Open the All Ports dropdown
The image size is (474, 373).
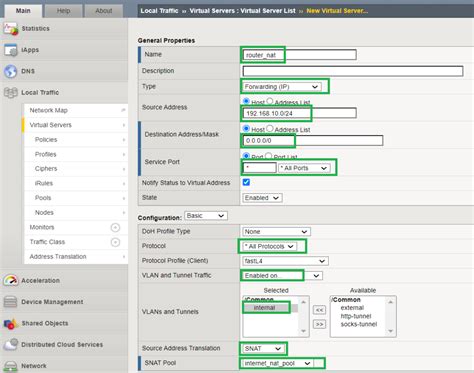coord(304,168)
